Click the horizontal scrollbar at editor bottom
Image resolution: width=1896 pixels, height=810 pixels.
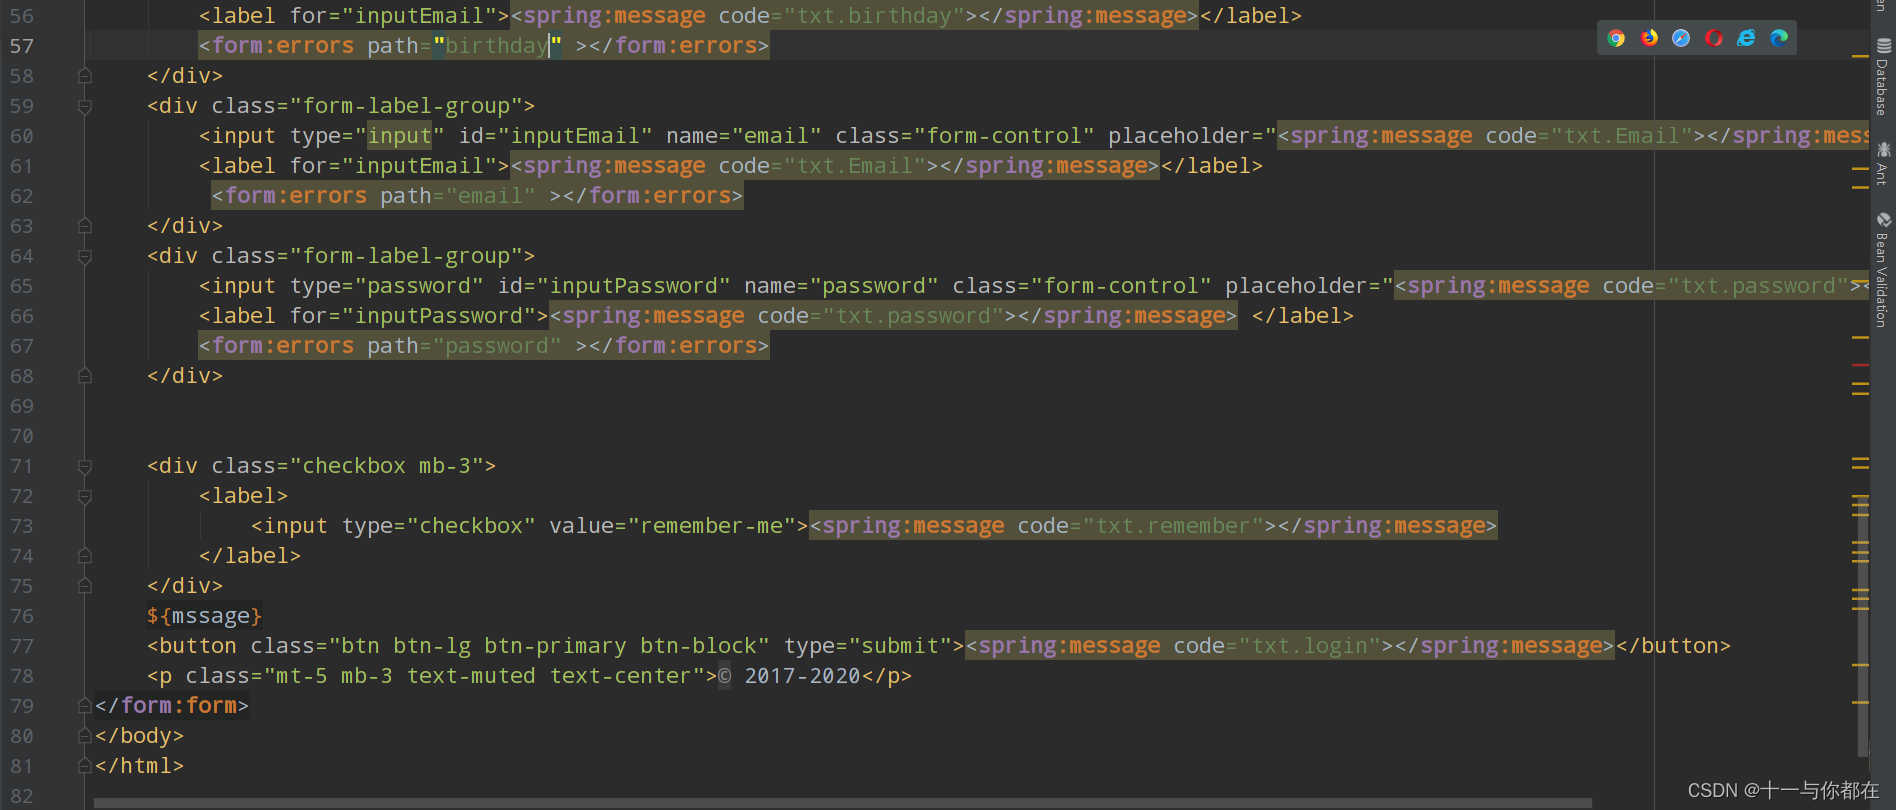point(842,803)
